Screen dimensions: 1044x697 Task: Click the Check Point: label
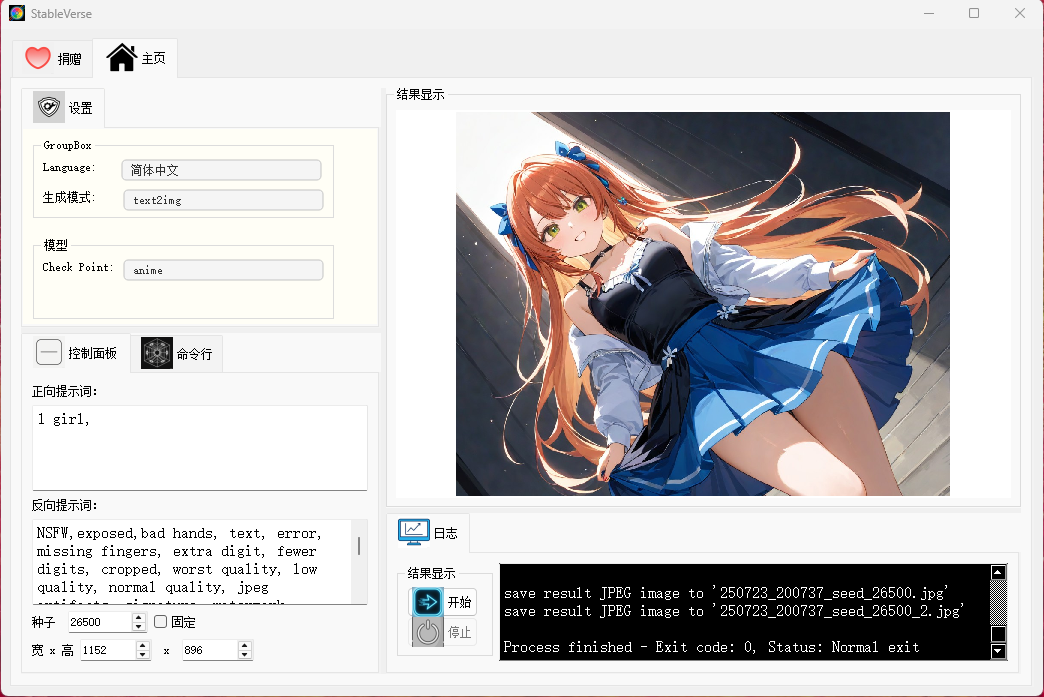point(77,267)
